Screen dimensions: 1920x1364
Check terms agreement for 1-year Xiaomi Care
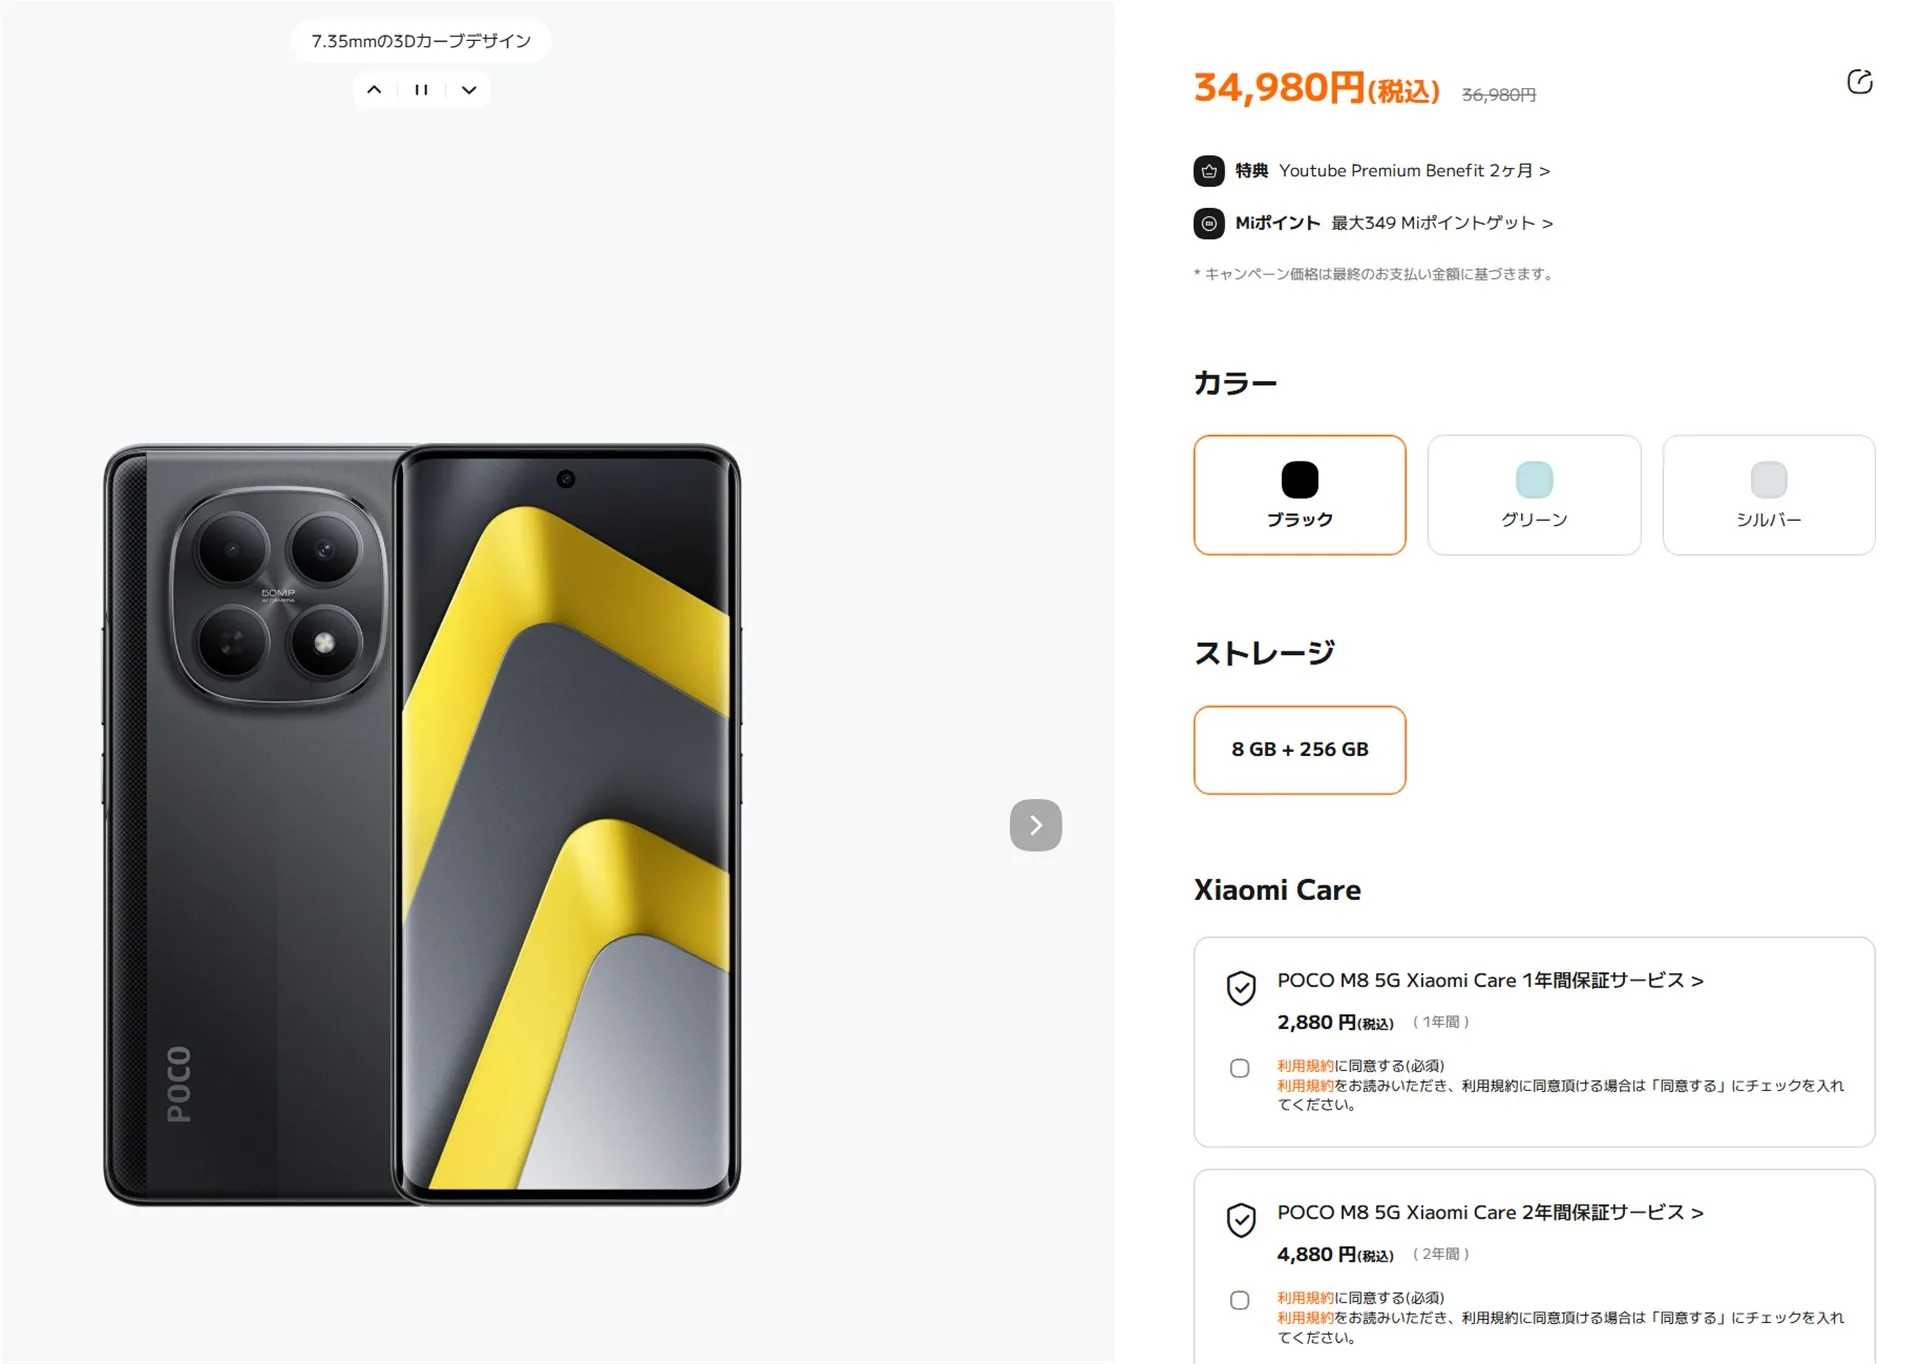[x=1239, y=1068]
